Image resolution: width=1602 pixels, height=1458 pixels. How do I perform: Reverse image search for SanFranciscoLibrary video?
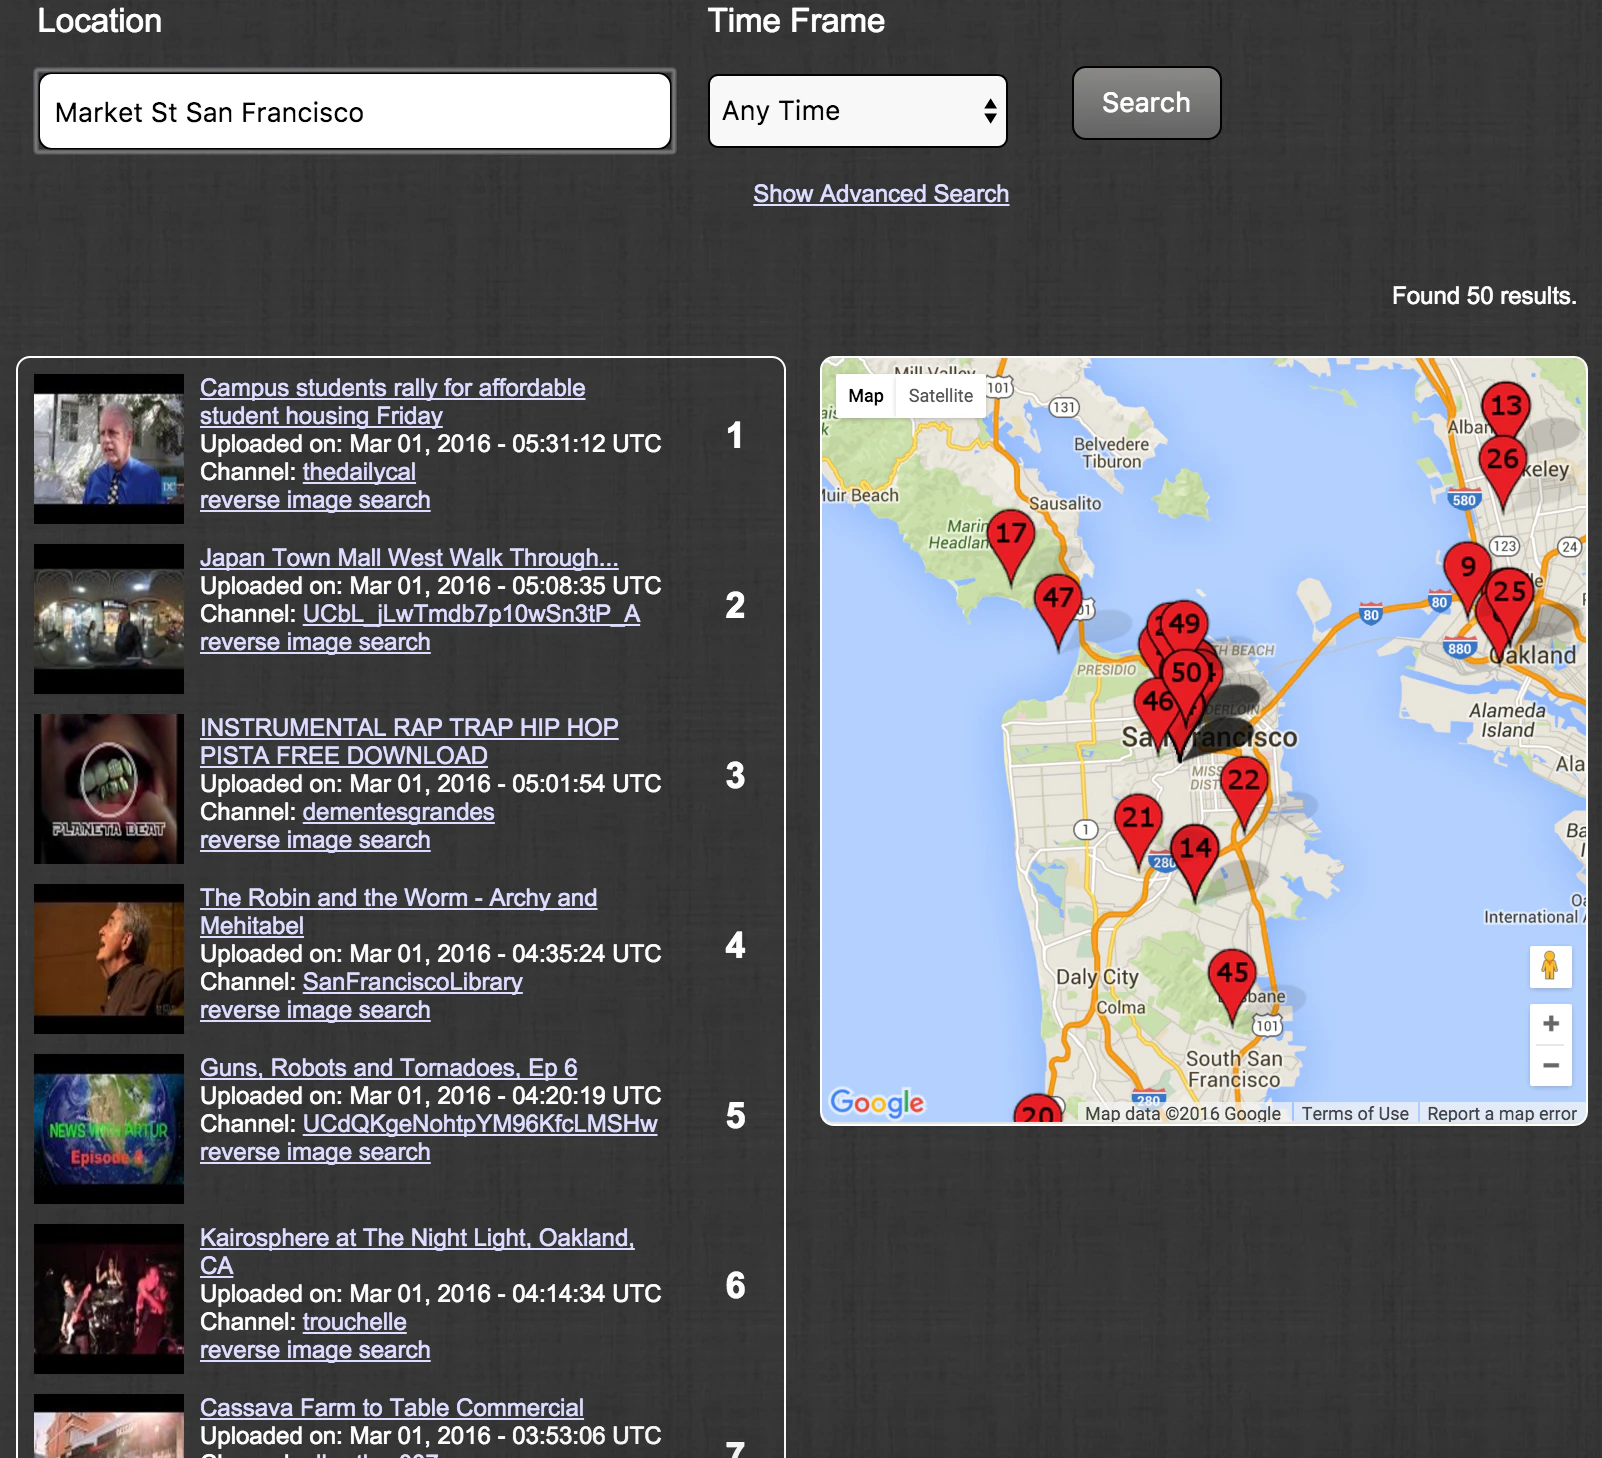click(315, 1010)
